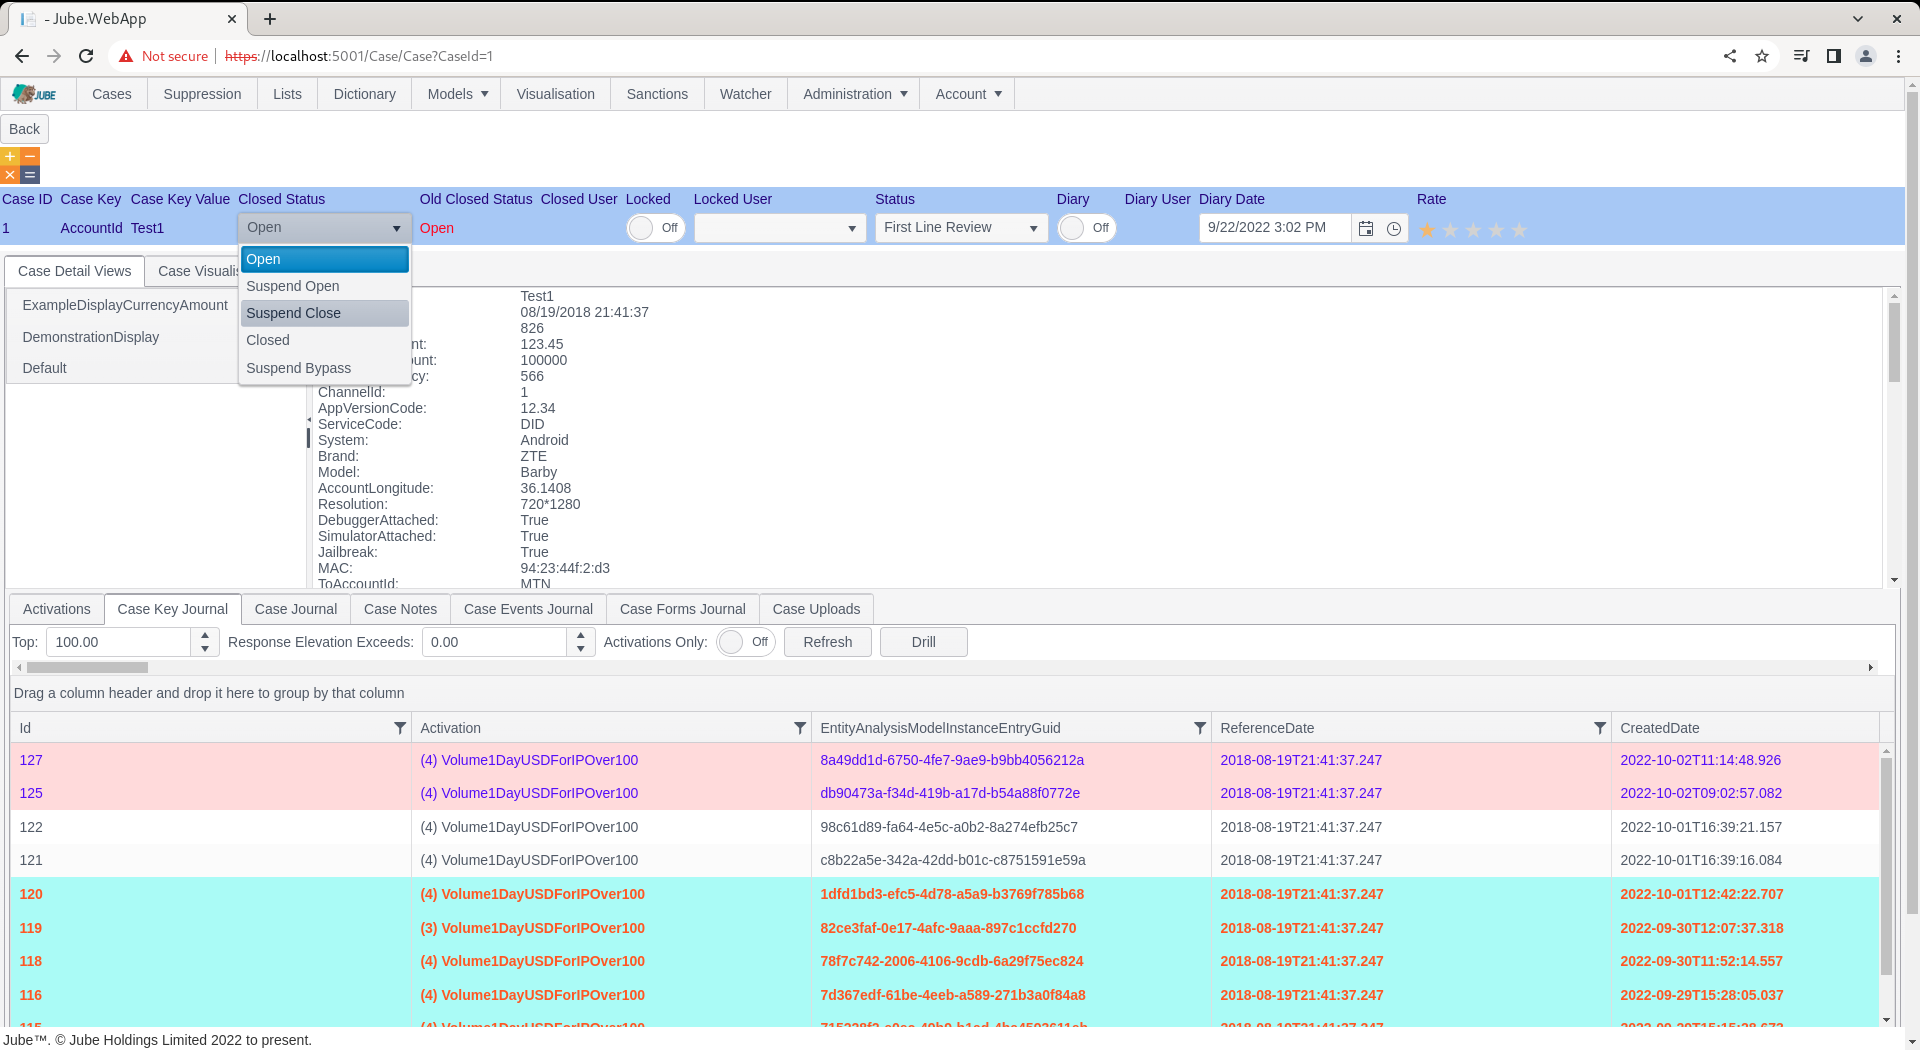Viewport: 1920px width, 1050px height.
Task: Open filter for the Activation column
Action: click(800, 728)
